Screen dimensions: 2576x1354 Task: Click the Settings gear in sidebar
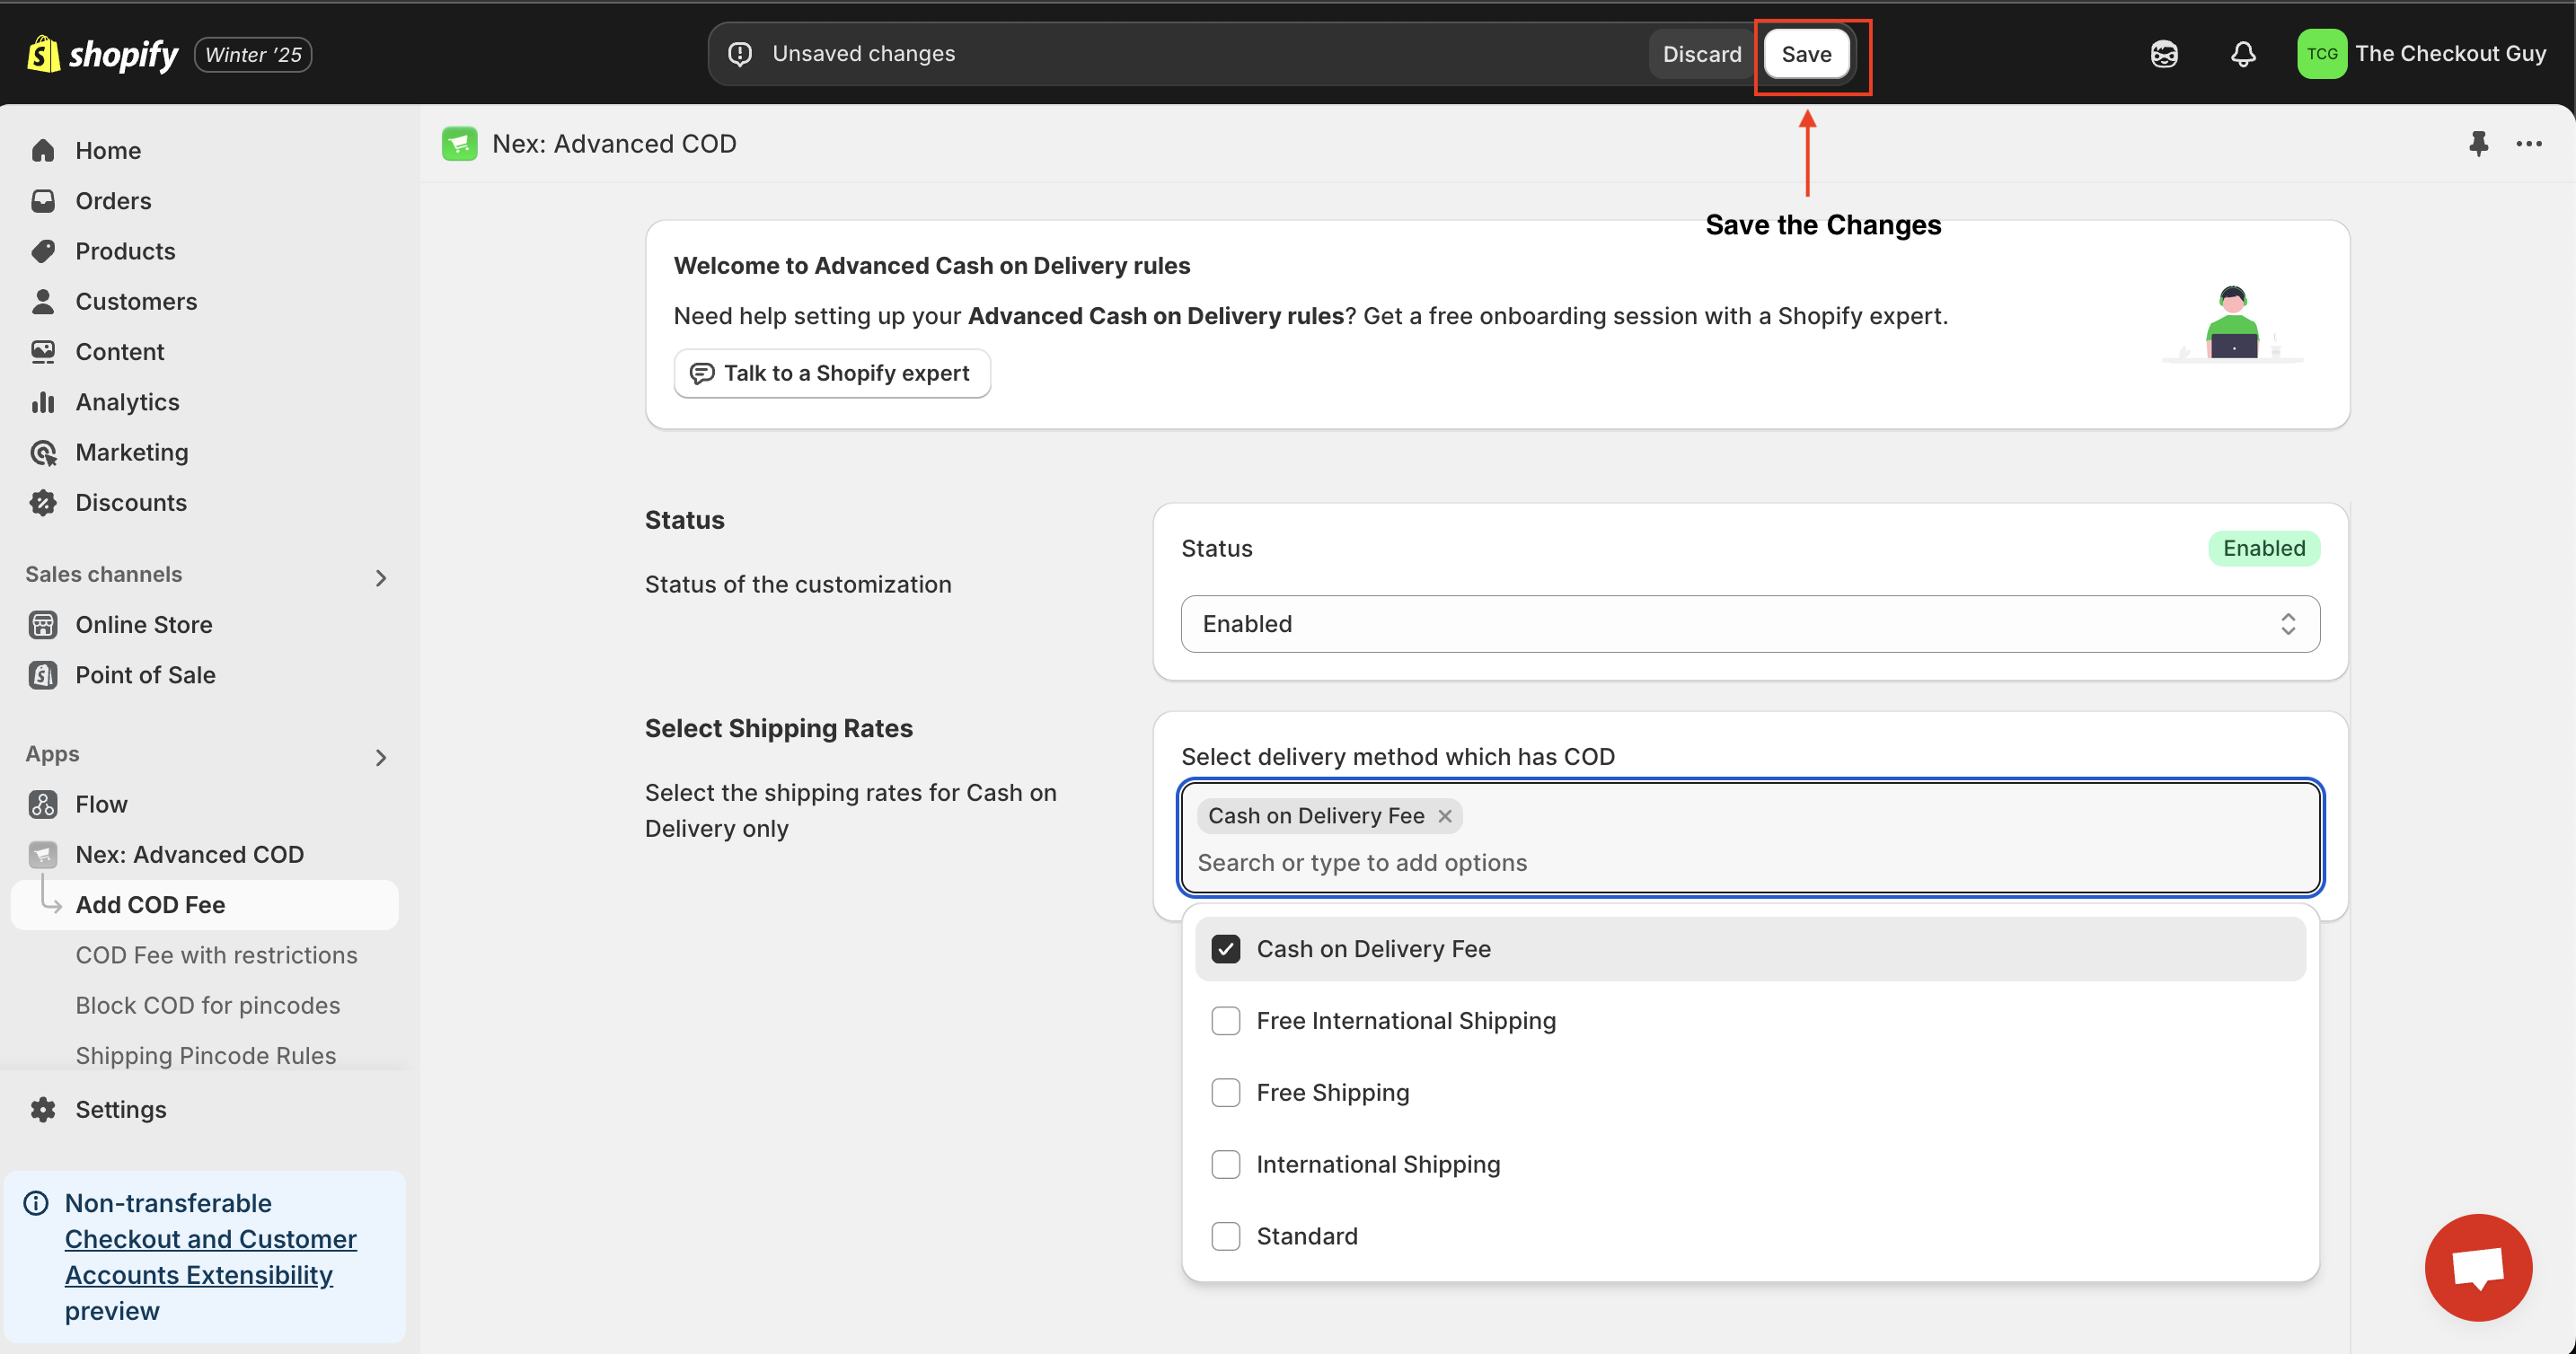(x=43, y=1109)
